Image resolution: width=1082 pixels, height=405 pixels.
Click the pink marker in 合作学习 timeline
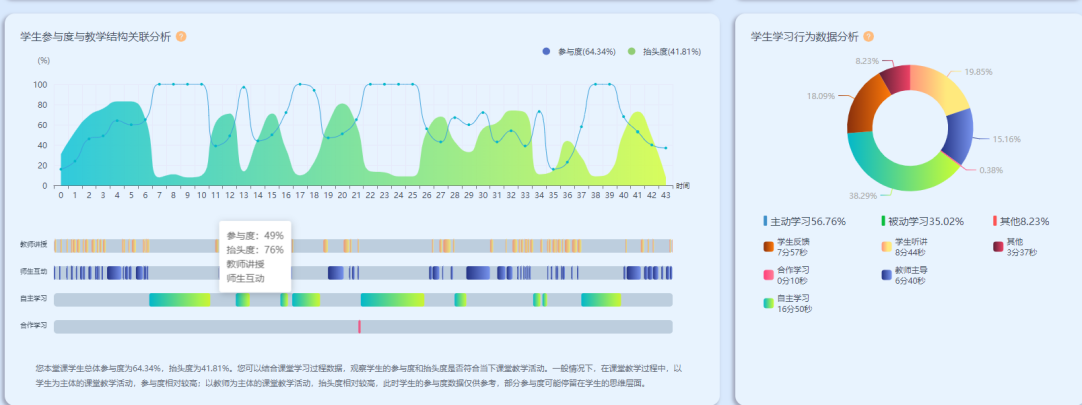pos(359,326)
